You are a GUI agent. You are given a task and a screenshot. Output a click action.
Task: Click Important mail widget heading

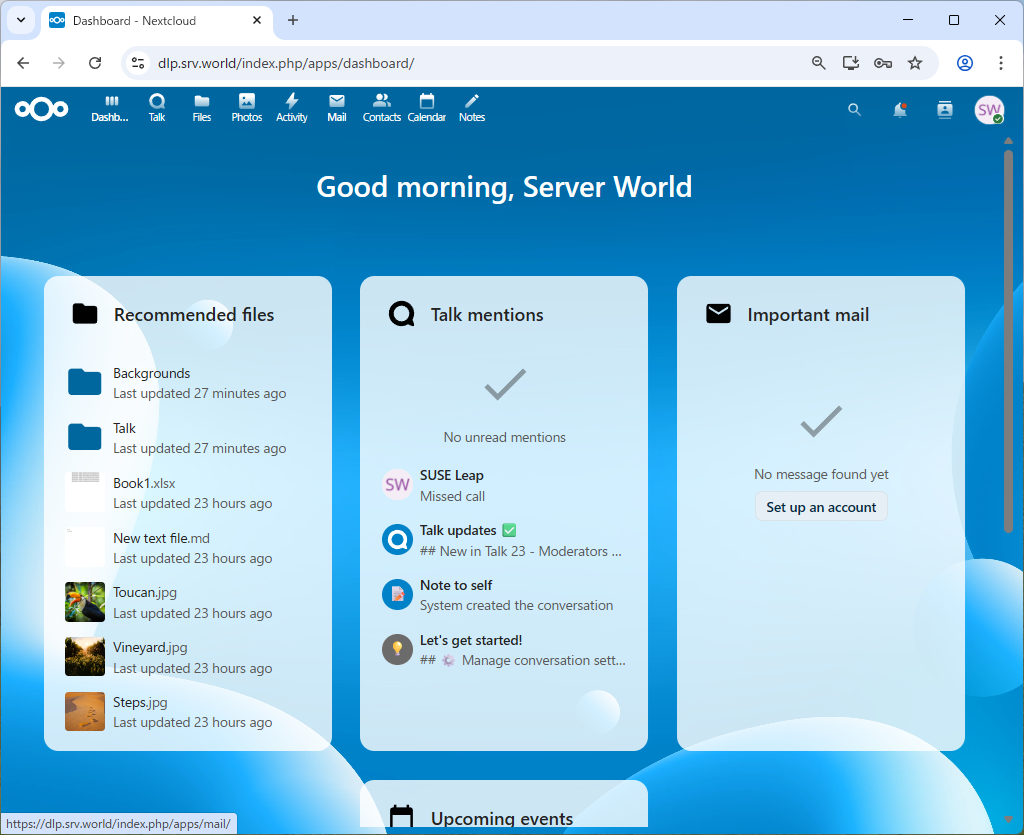tap(808, 315)
